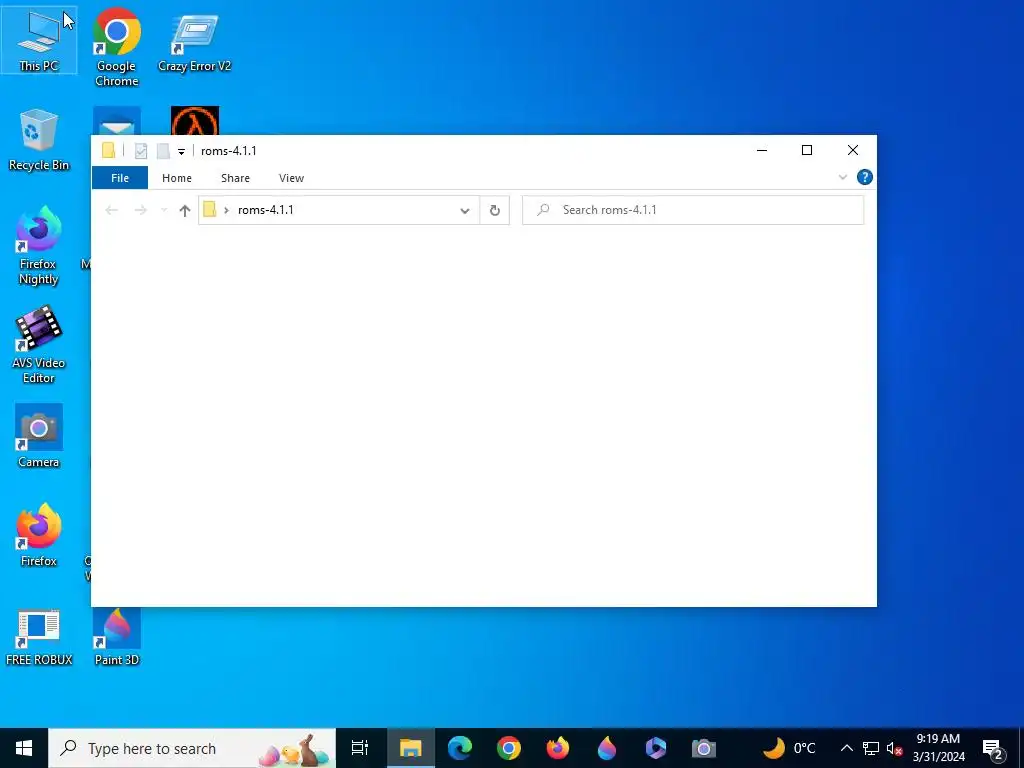Viewport: 1024px width, 768px height.
Task: Open Paint 3D from the taskbar
Action: tap(607, 748)
